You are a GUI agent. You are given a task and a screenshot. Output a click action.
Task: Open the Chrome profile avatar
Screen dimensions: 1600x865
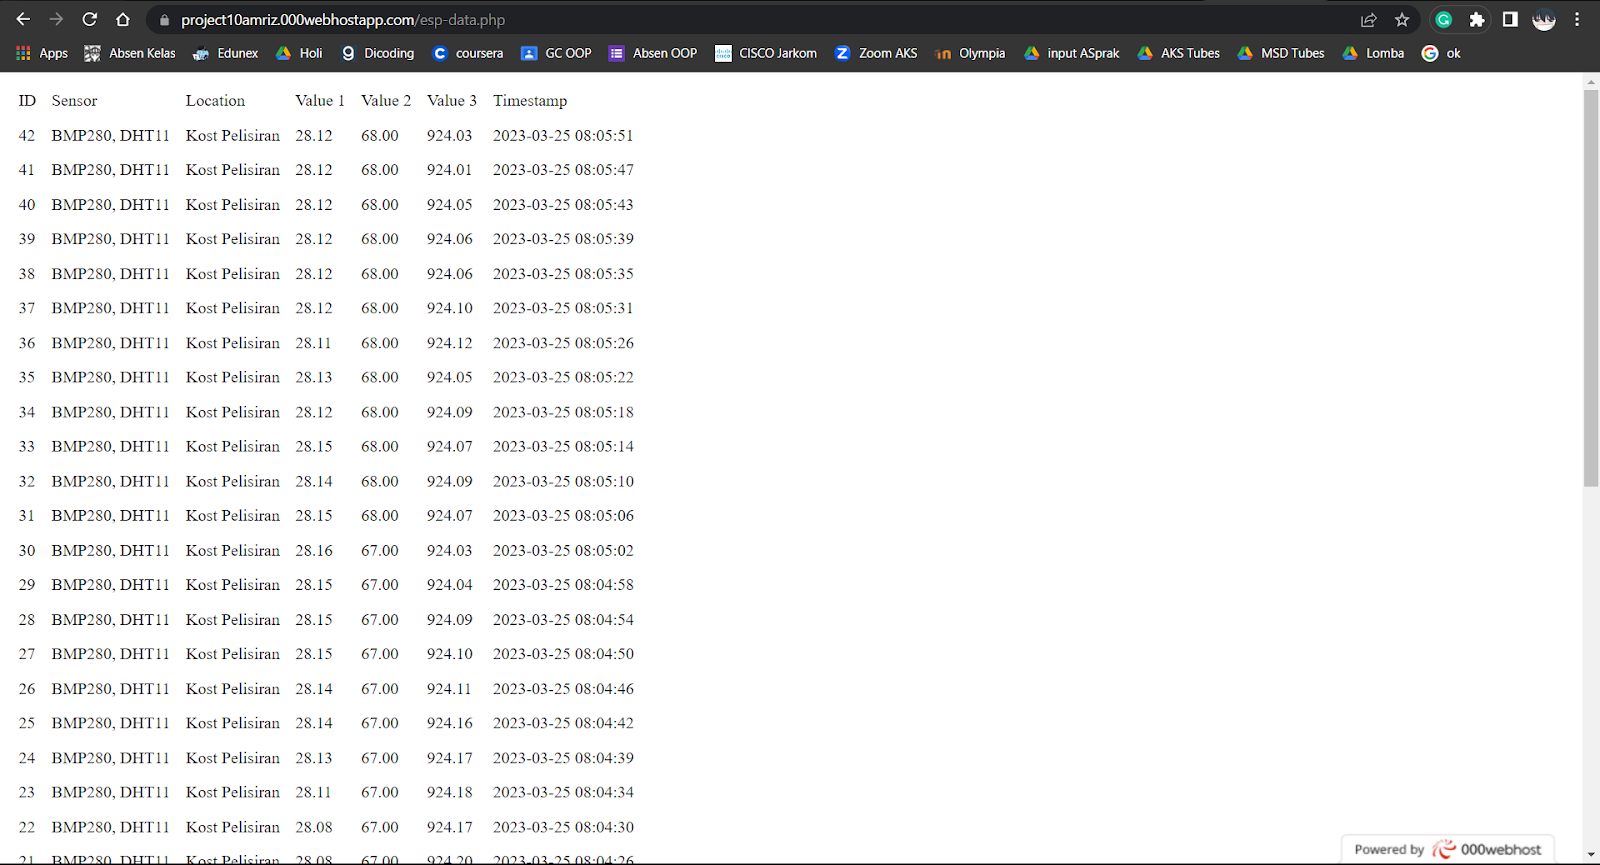point(1544,20)
